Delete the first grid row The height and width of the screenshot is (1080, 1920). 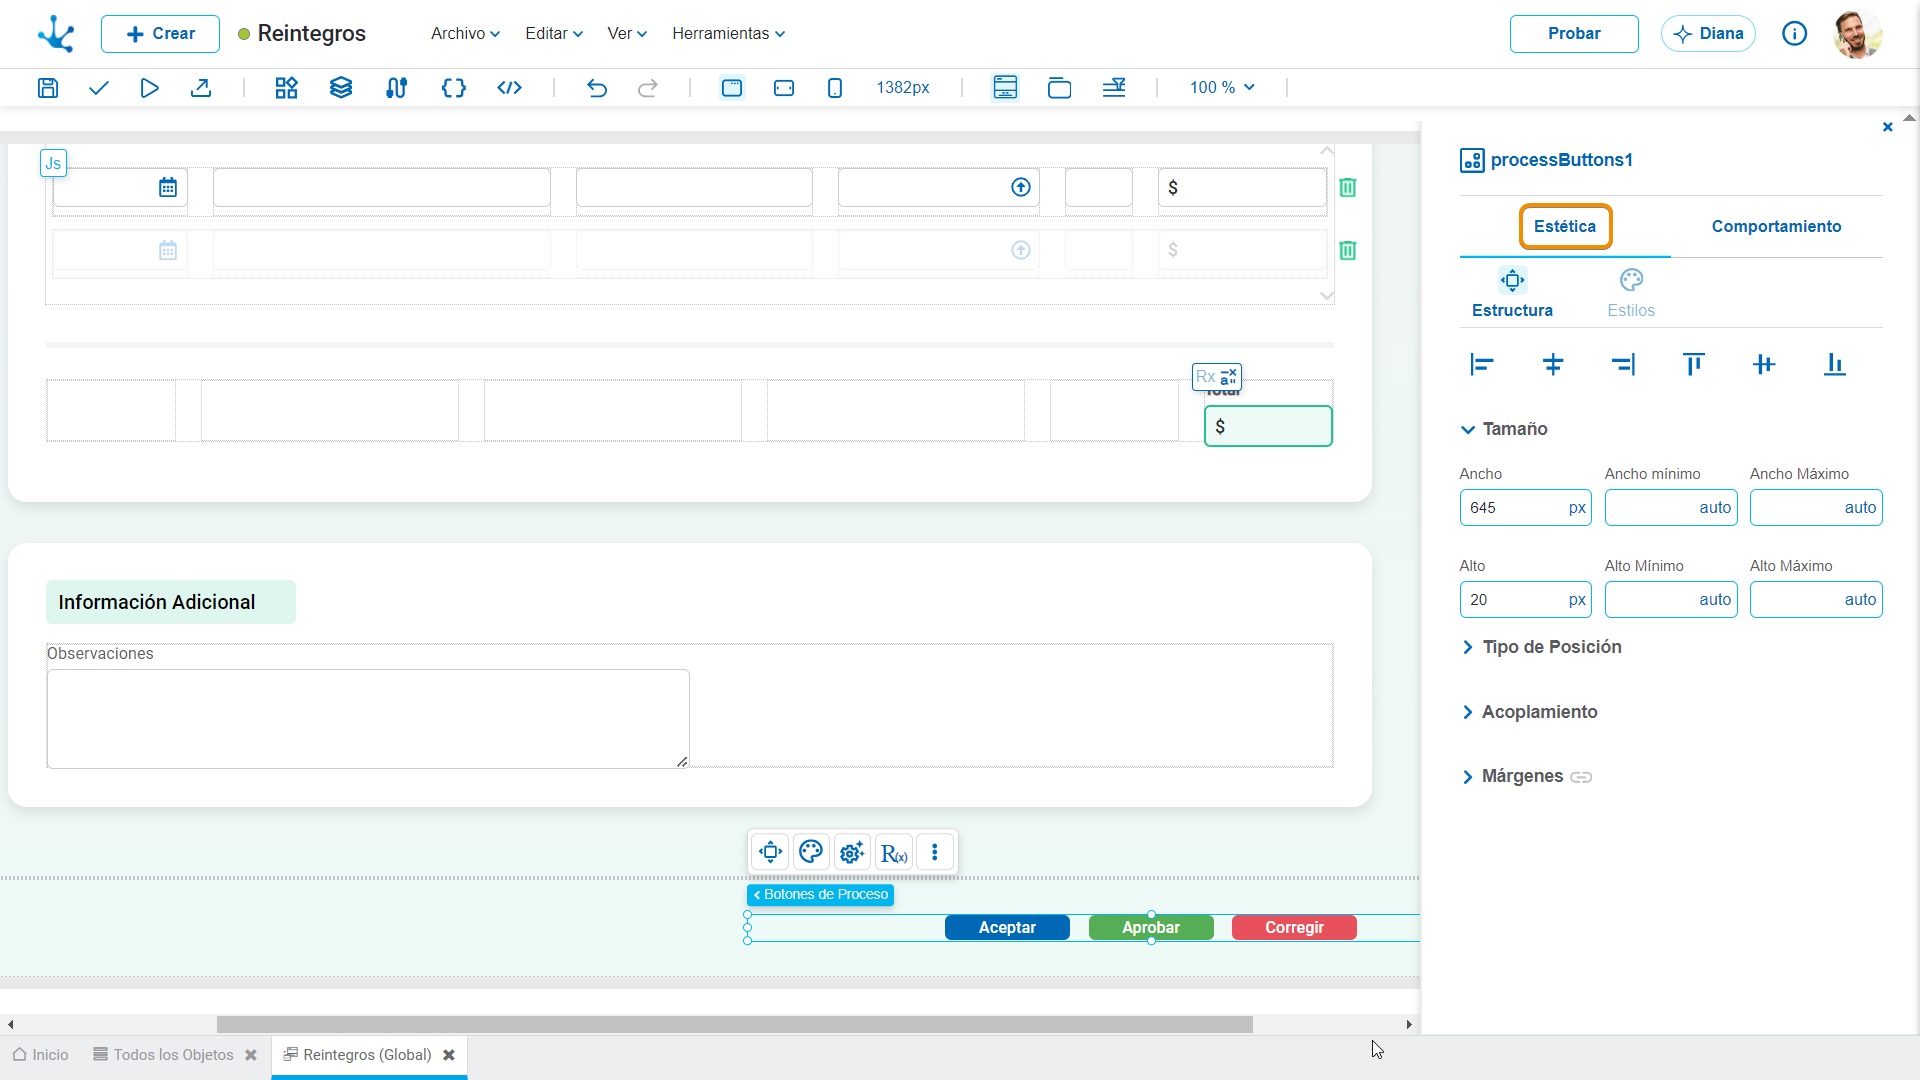[x=1348, y=188]
